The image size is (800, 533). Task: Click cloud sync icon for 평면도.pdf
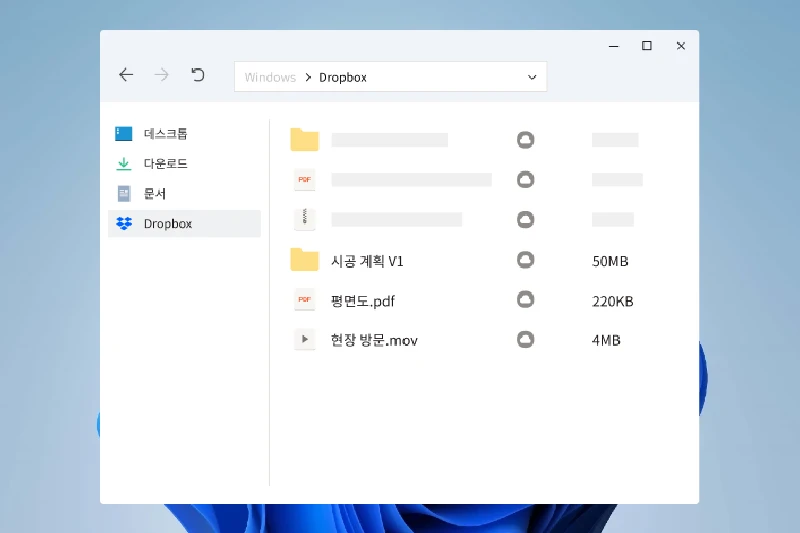[526, 299]
